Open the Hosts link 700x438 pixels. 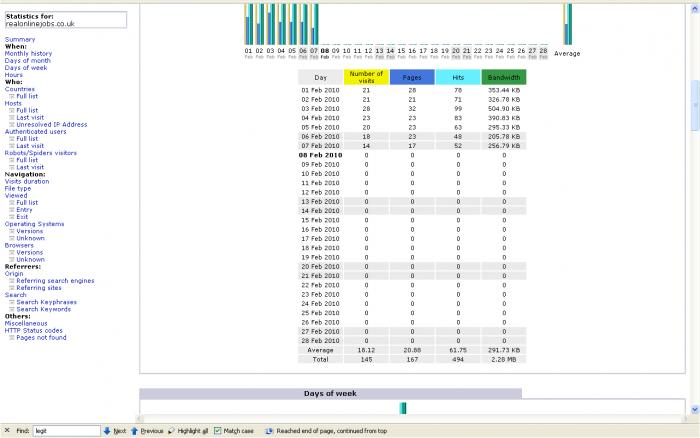click(13, 103)
